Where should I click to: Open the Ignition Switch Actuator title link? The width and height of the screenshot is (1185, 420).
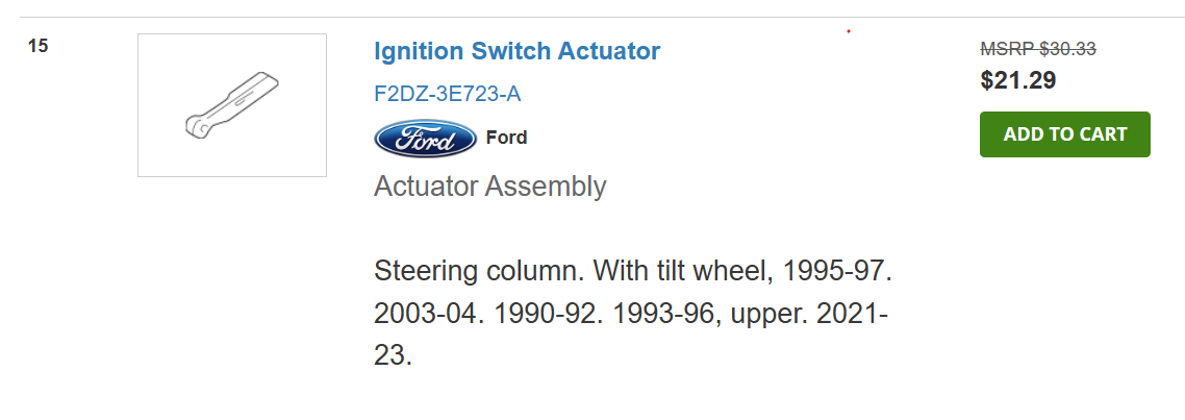[x=517, y=51]
